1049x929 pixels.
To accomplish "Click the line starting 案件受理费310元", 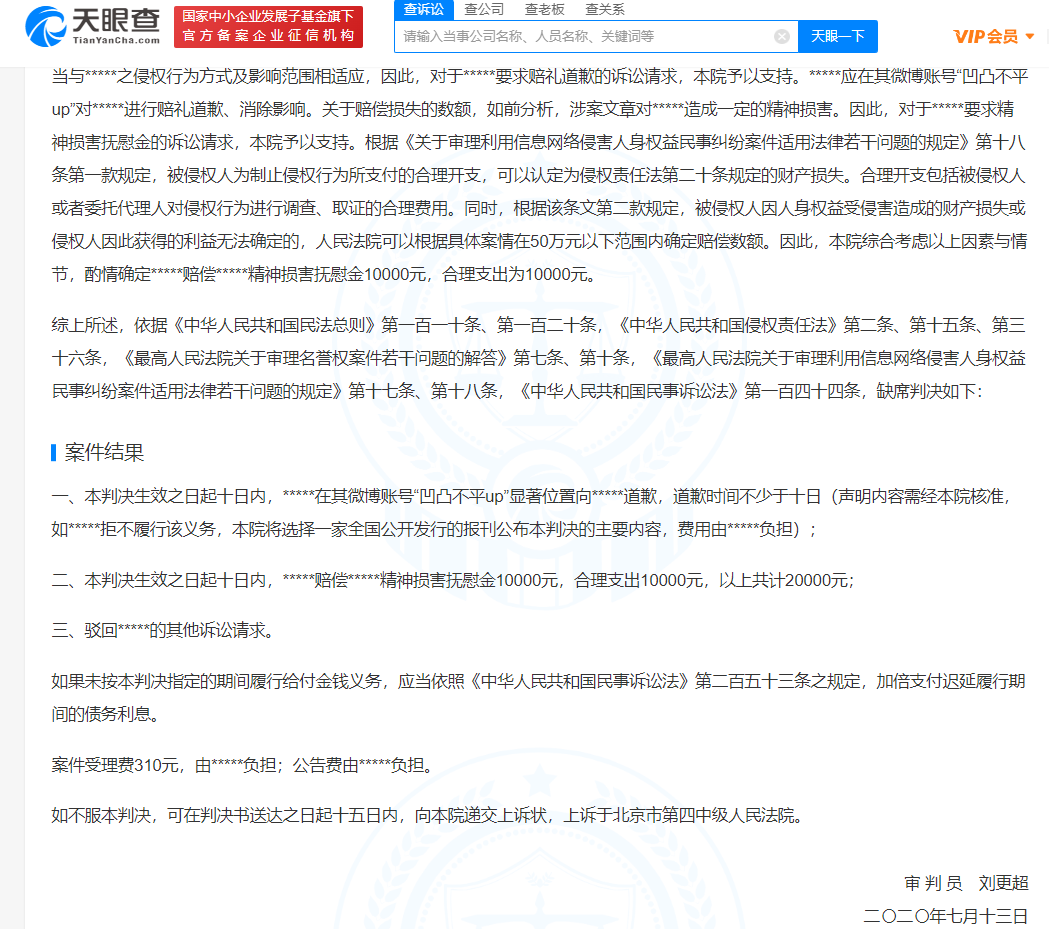I will 245,765.
